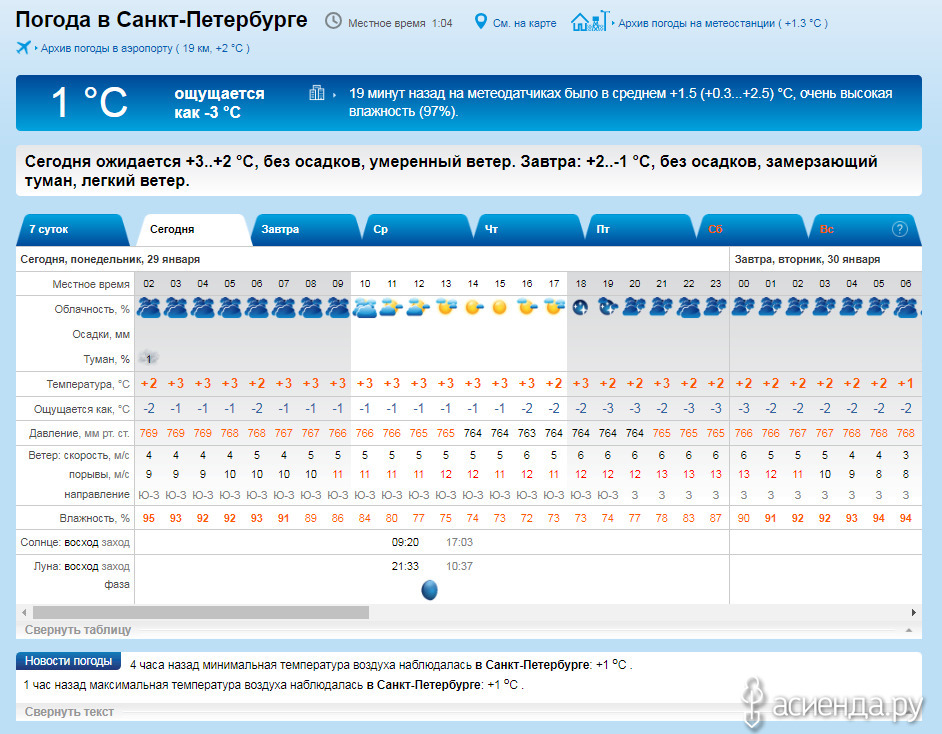Image resolution: width=942 pixels, height=734 pixels.
Task: Click the sunset time 17:03
Action: tap(459, 542)
